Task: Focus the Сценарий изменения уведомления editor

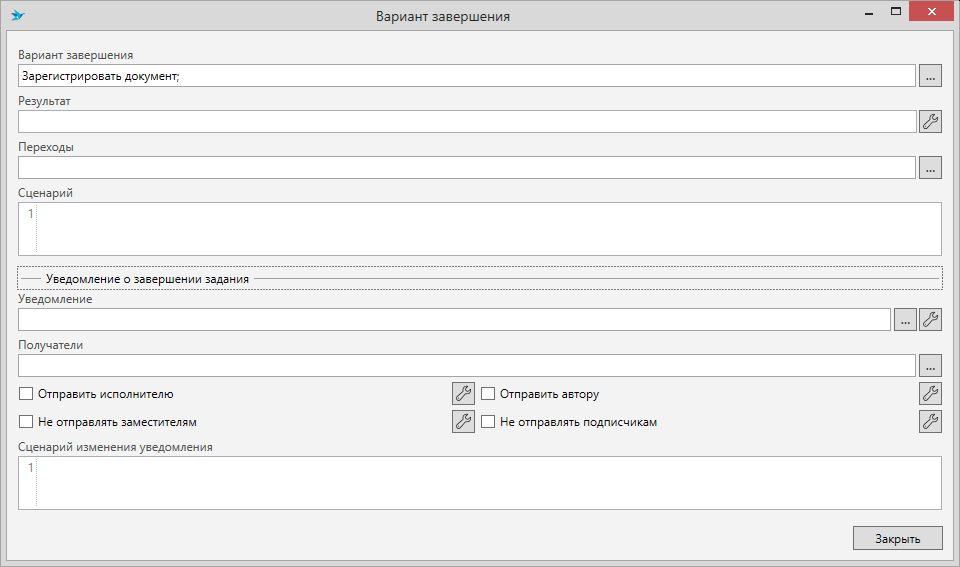Action: pos(488,483)
